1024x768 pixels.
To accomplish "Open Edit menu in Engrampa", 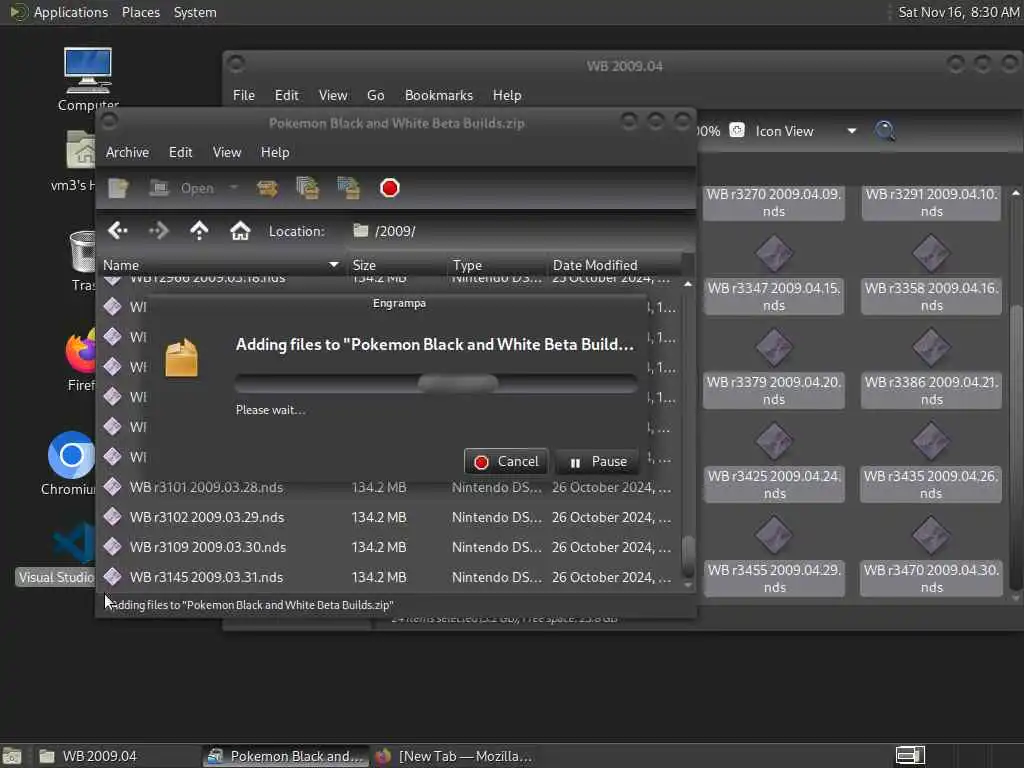I will (x=180, y=152).
